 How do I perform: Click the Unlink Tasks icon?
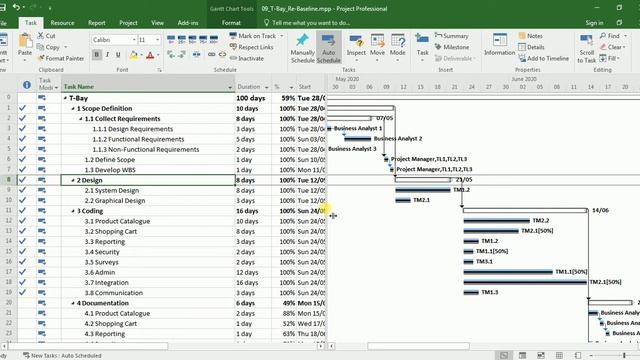pos(222,54)
